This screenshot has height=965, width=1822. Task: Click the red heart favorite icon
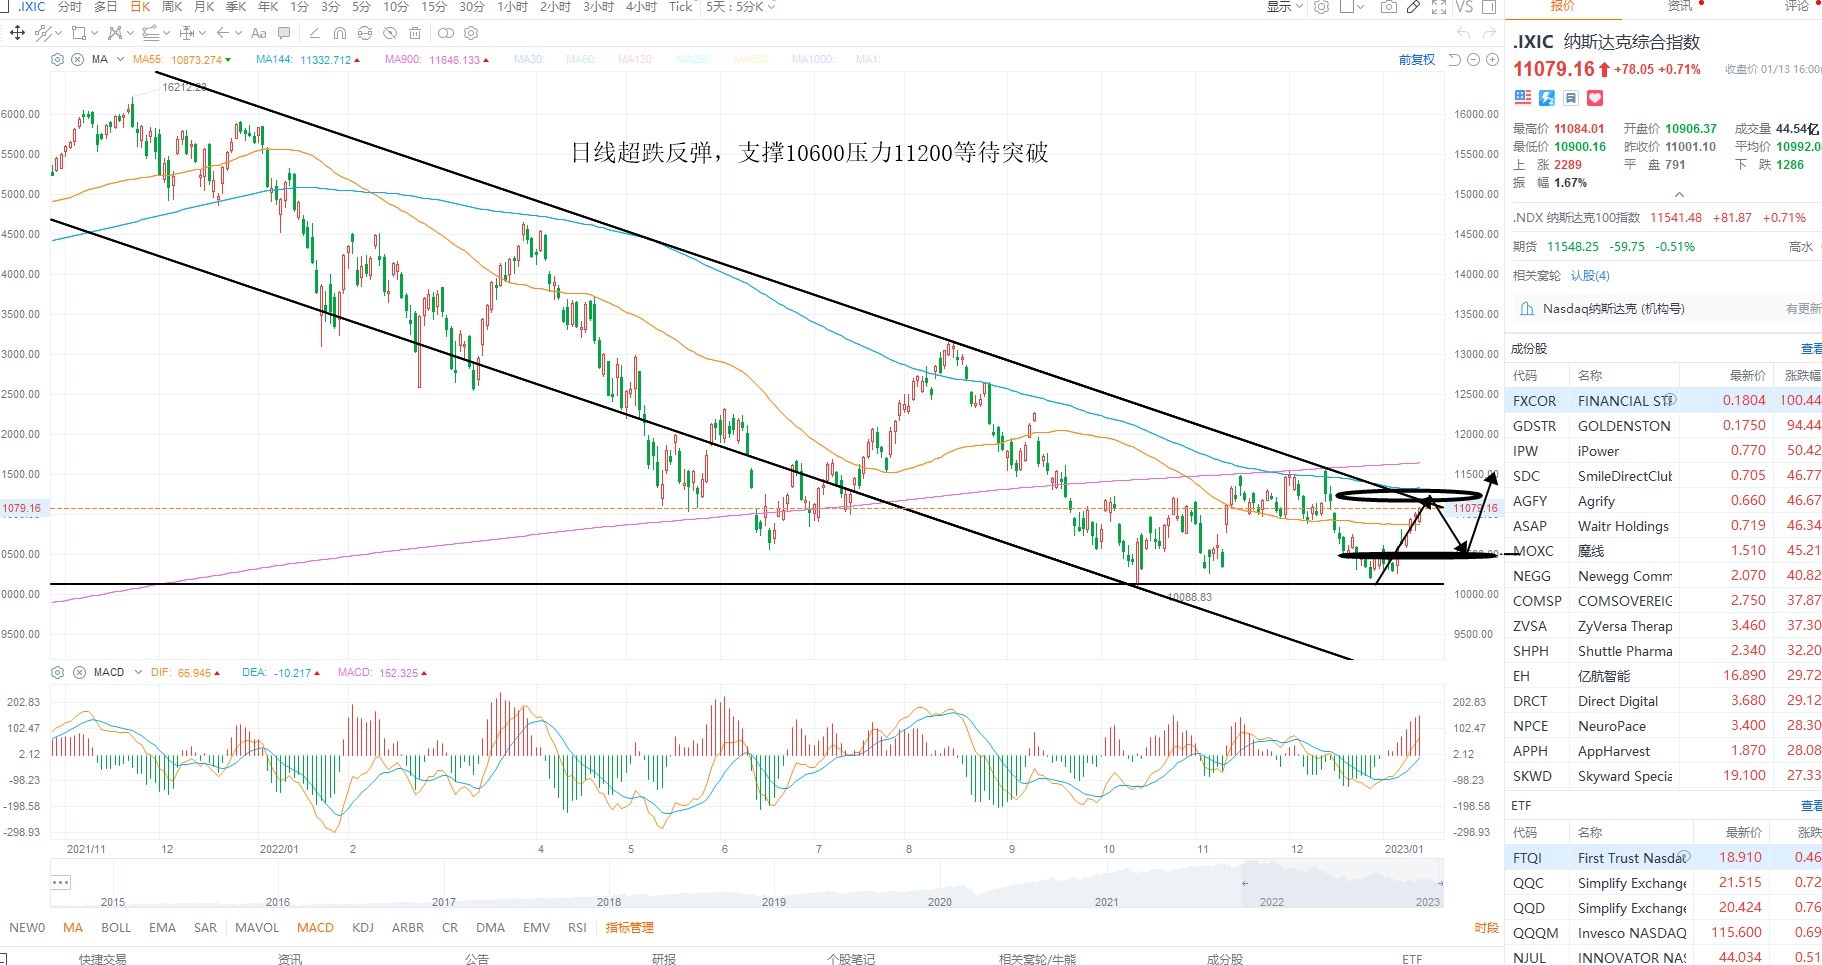click(x=1595, y=97)
